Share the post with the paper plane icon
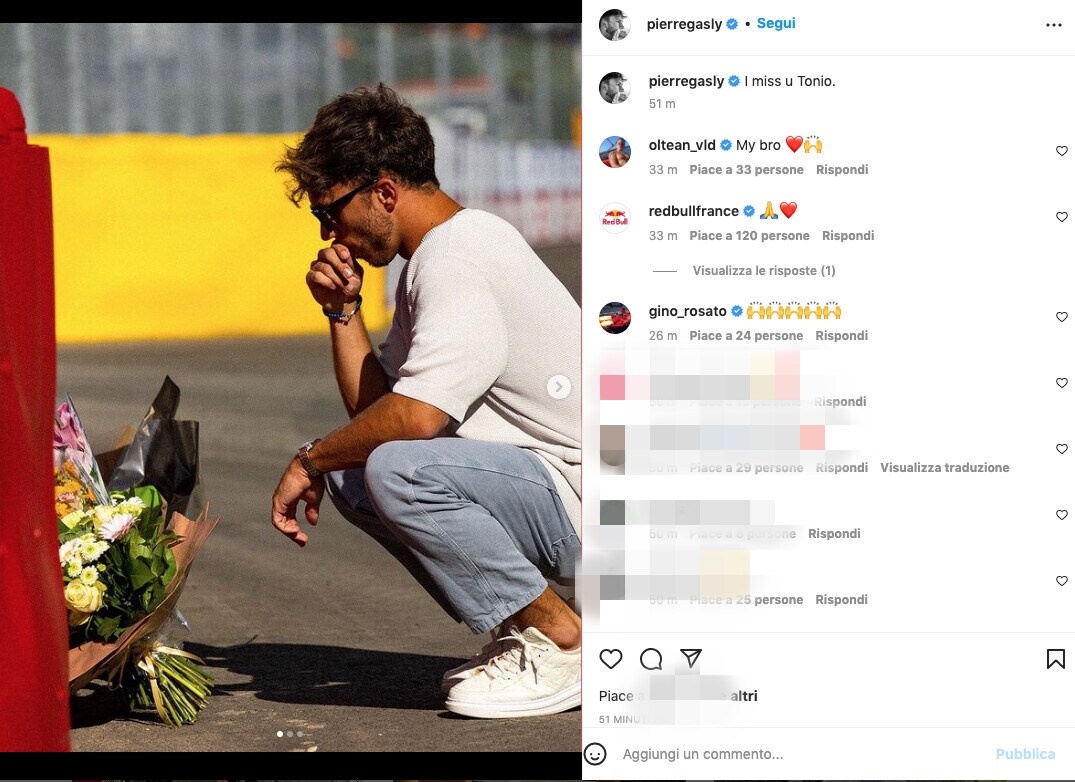 point(690,658)
